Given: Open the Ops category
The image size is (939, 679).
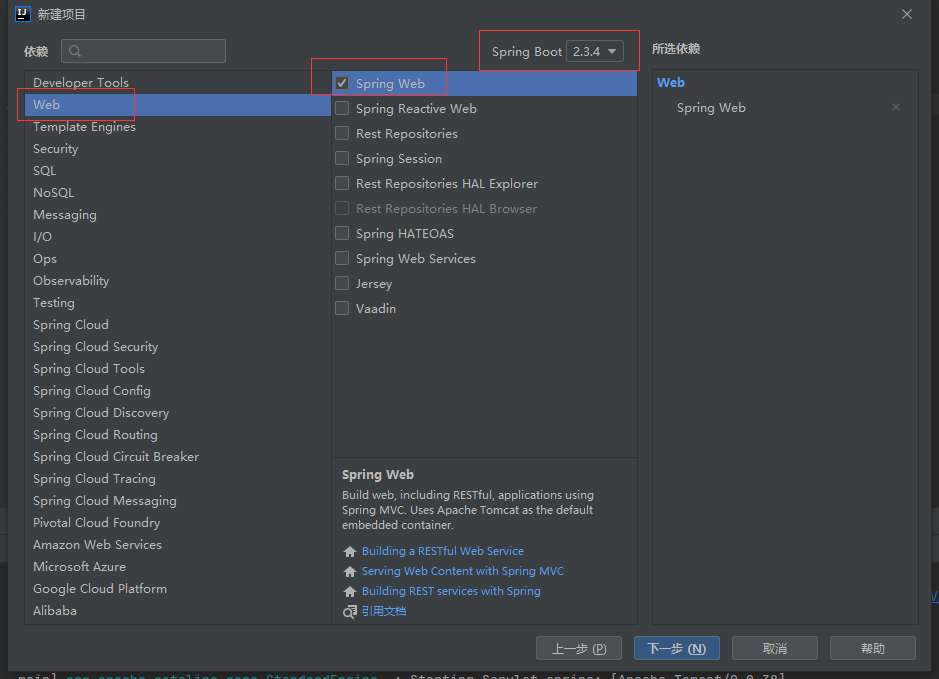Looking at the screenshot, I should point(178,259).
